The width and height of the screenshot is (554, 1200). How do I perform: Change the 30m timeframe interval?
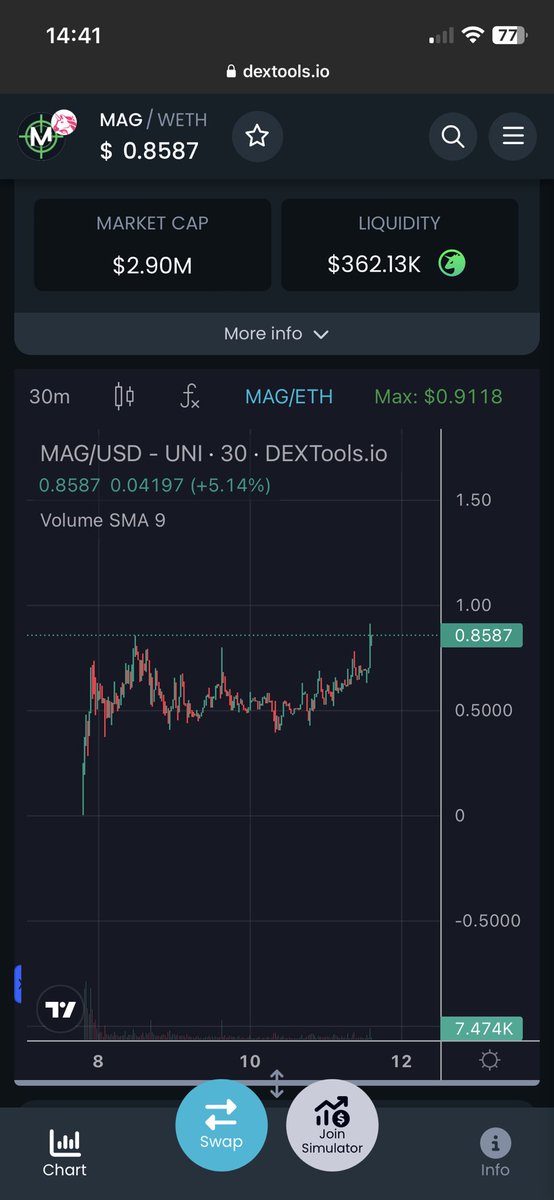point(50,396)
